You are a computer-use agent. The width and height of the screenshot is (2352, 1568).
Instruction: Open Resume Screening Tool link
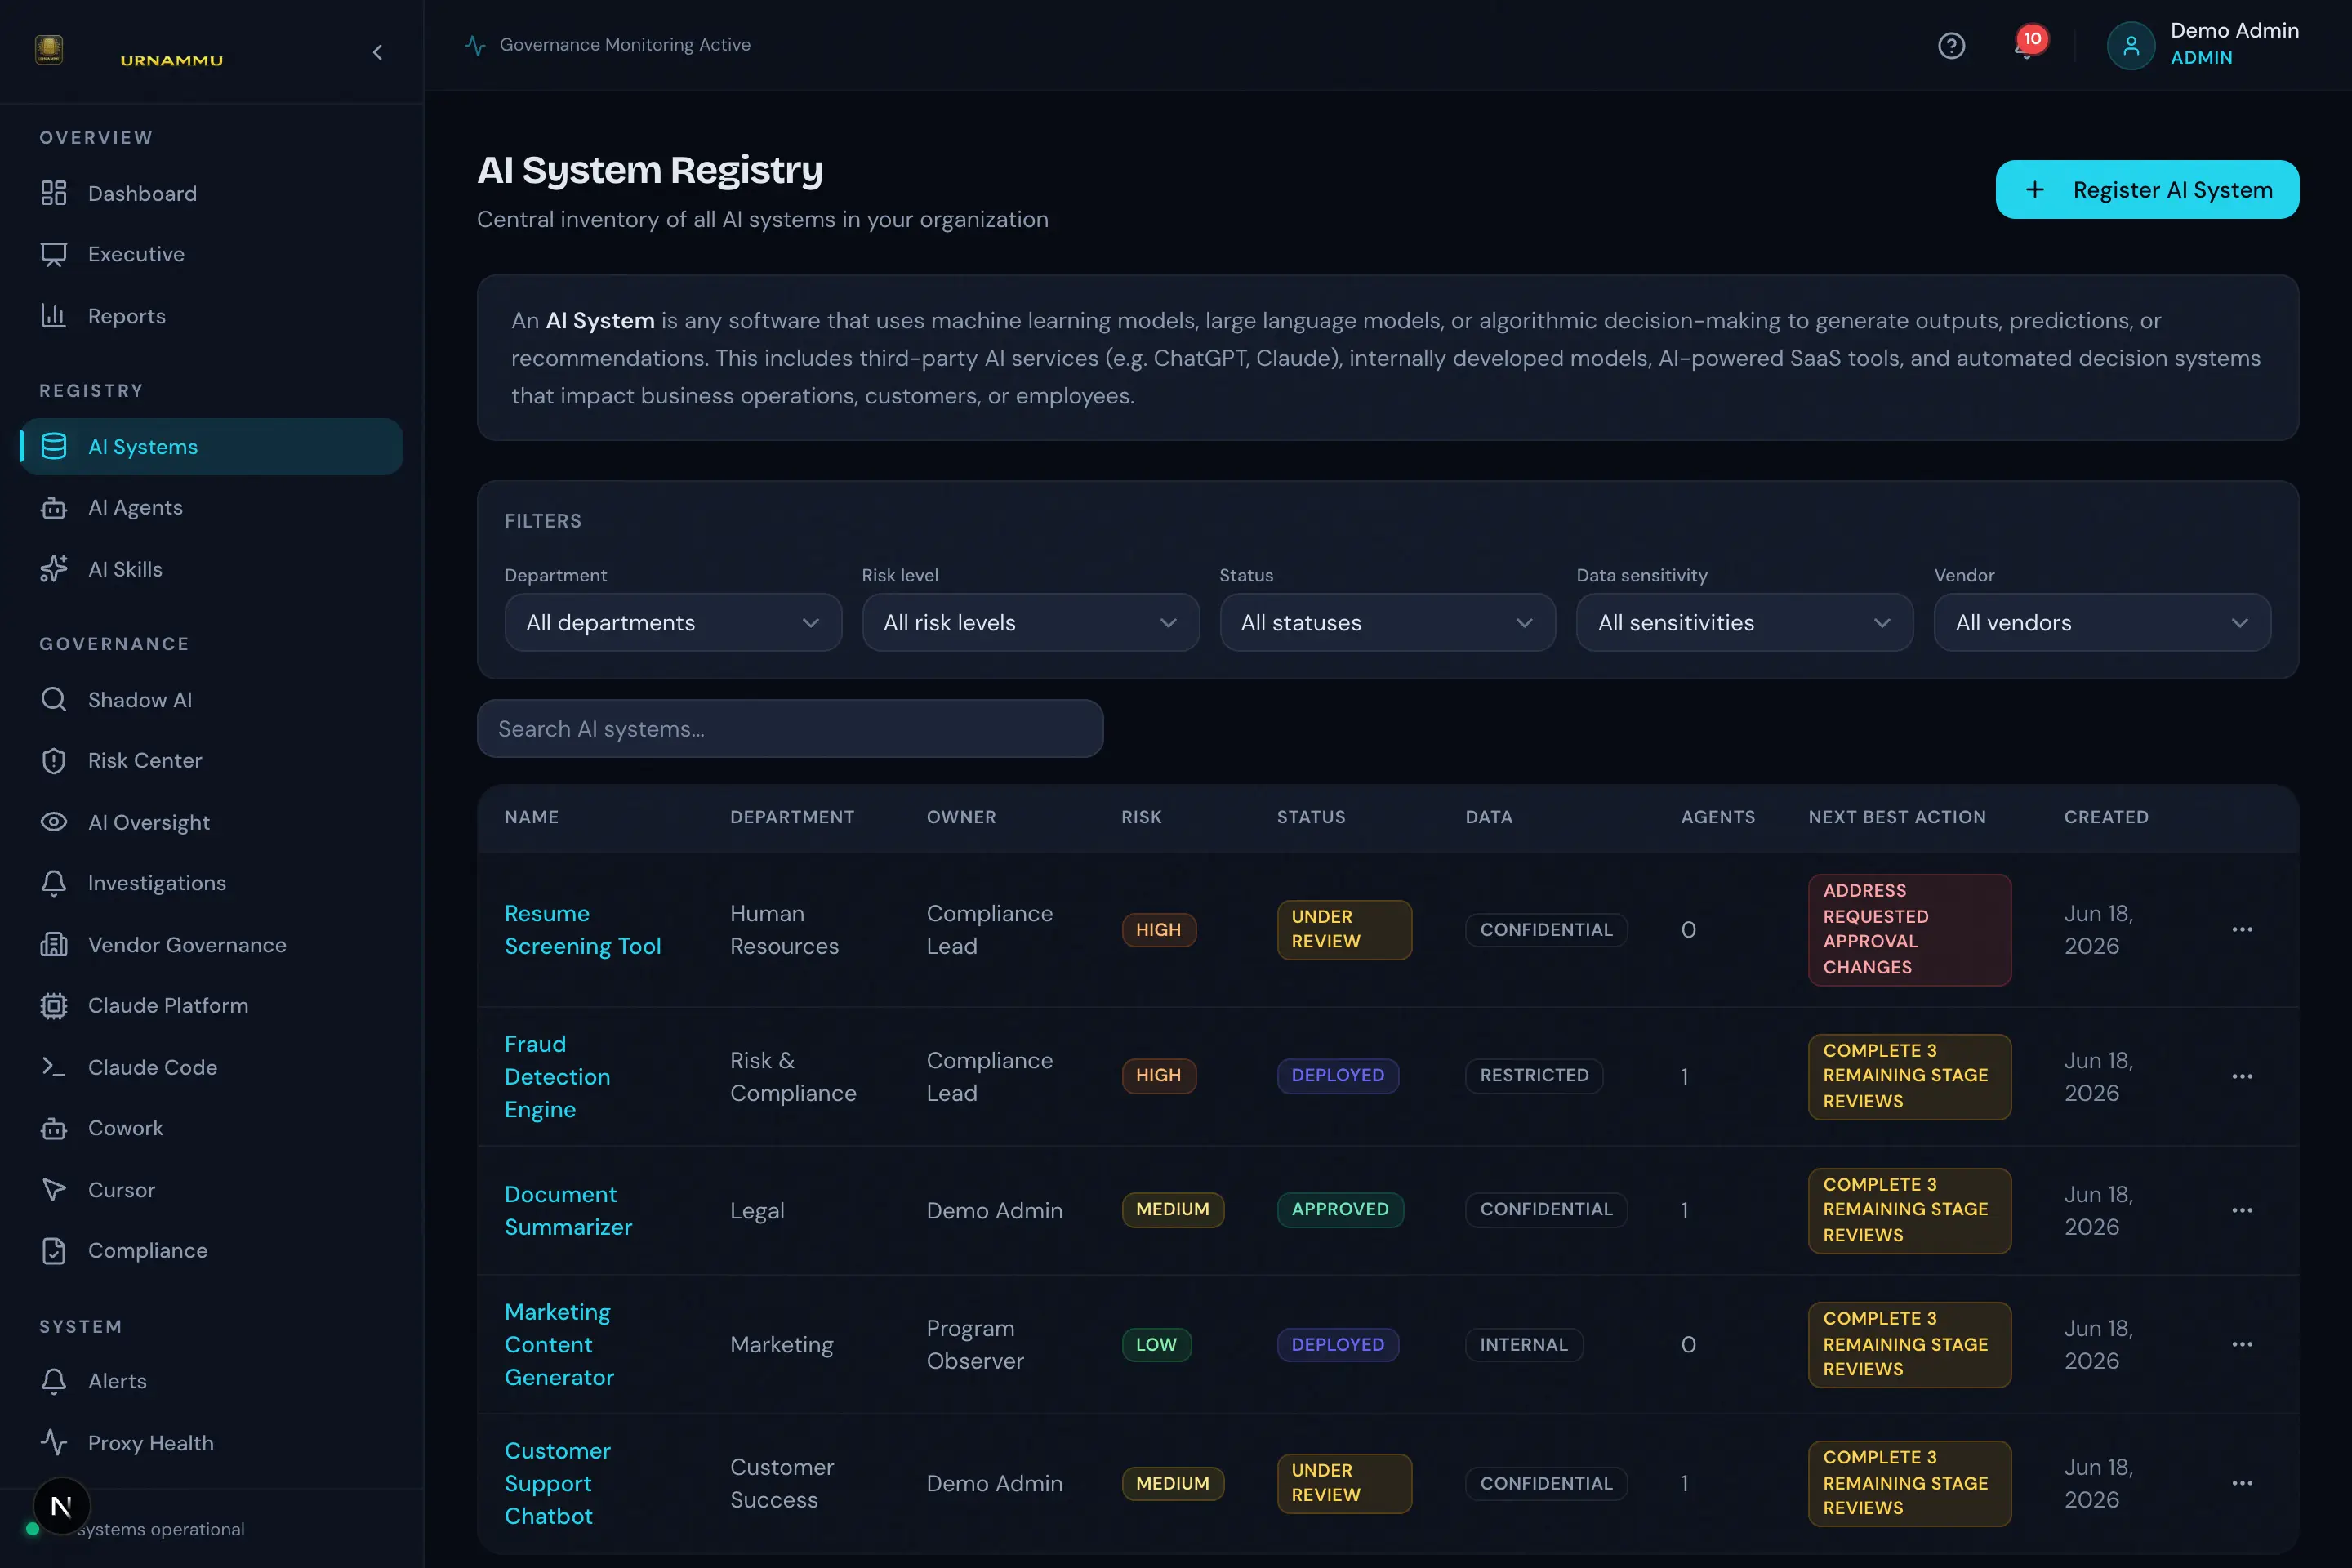point(583,930)
